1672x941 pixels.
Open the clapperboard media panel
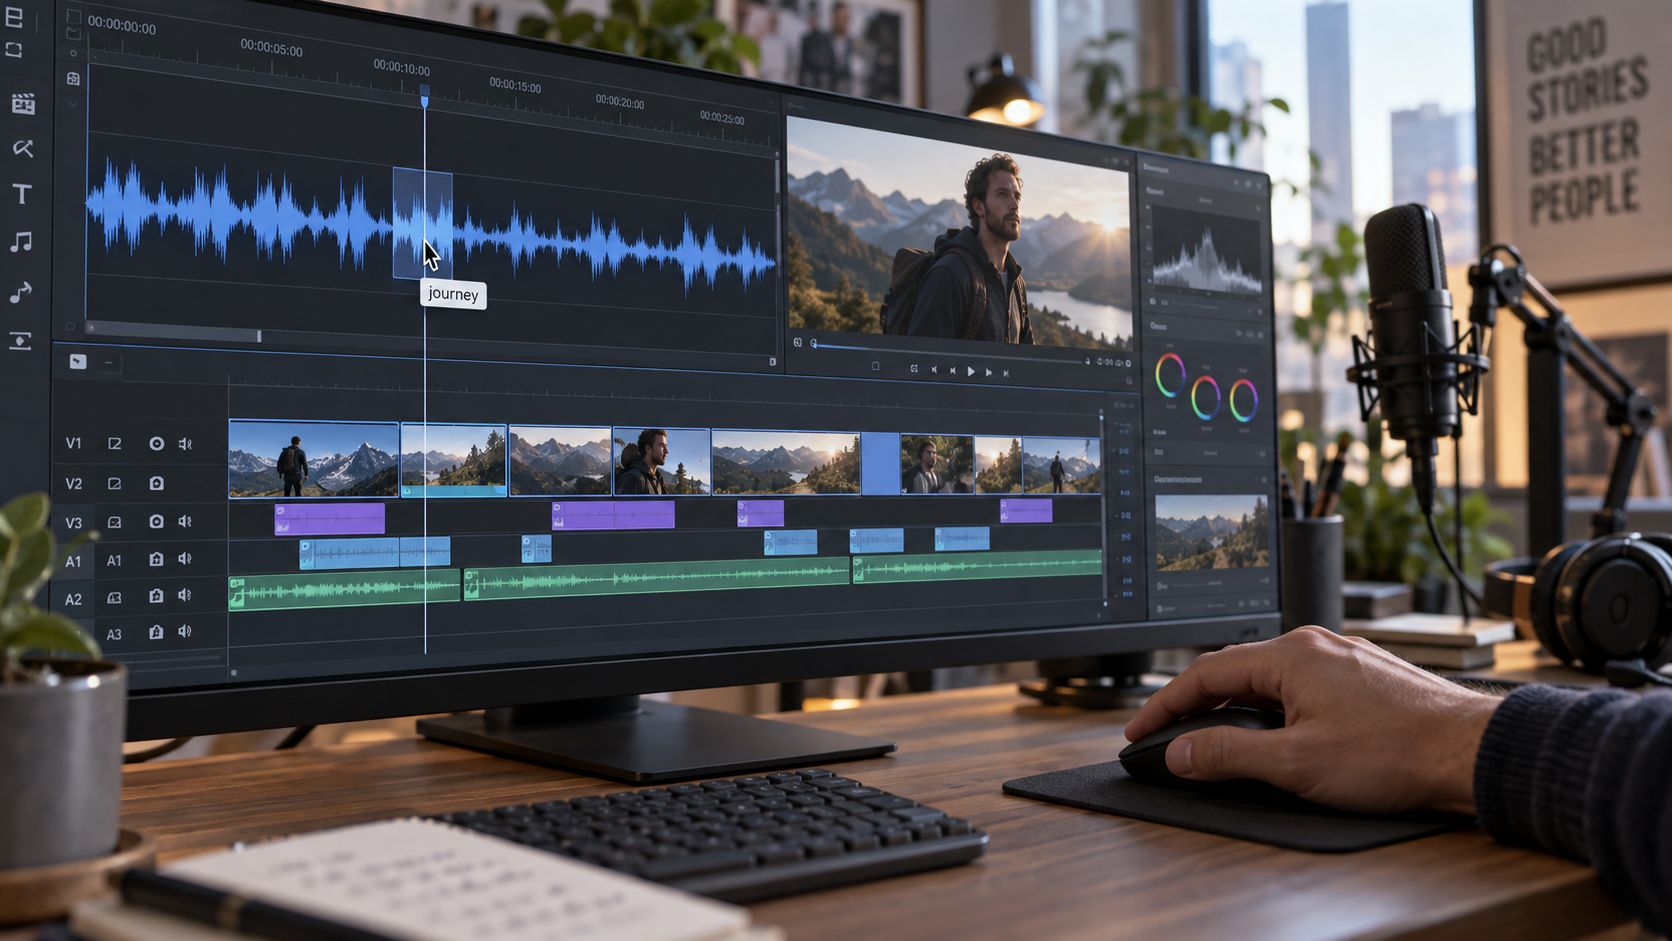[x=22, y=103]
